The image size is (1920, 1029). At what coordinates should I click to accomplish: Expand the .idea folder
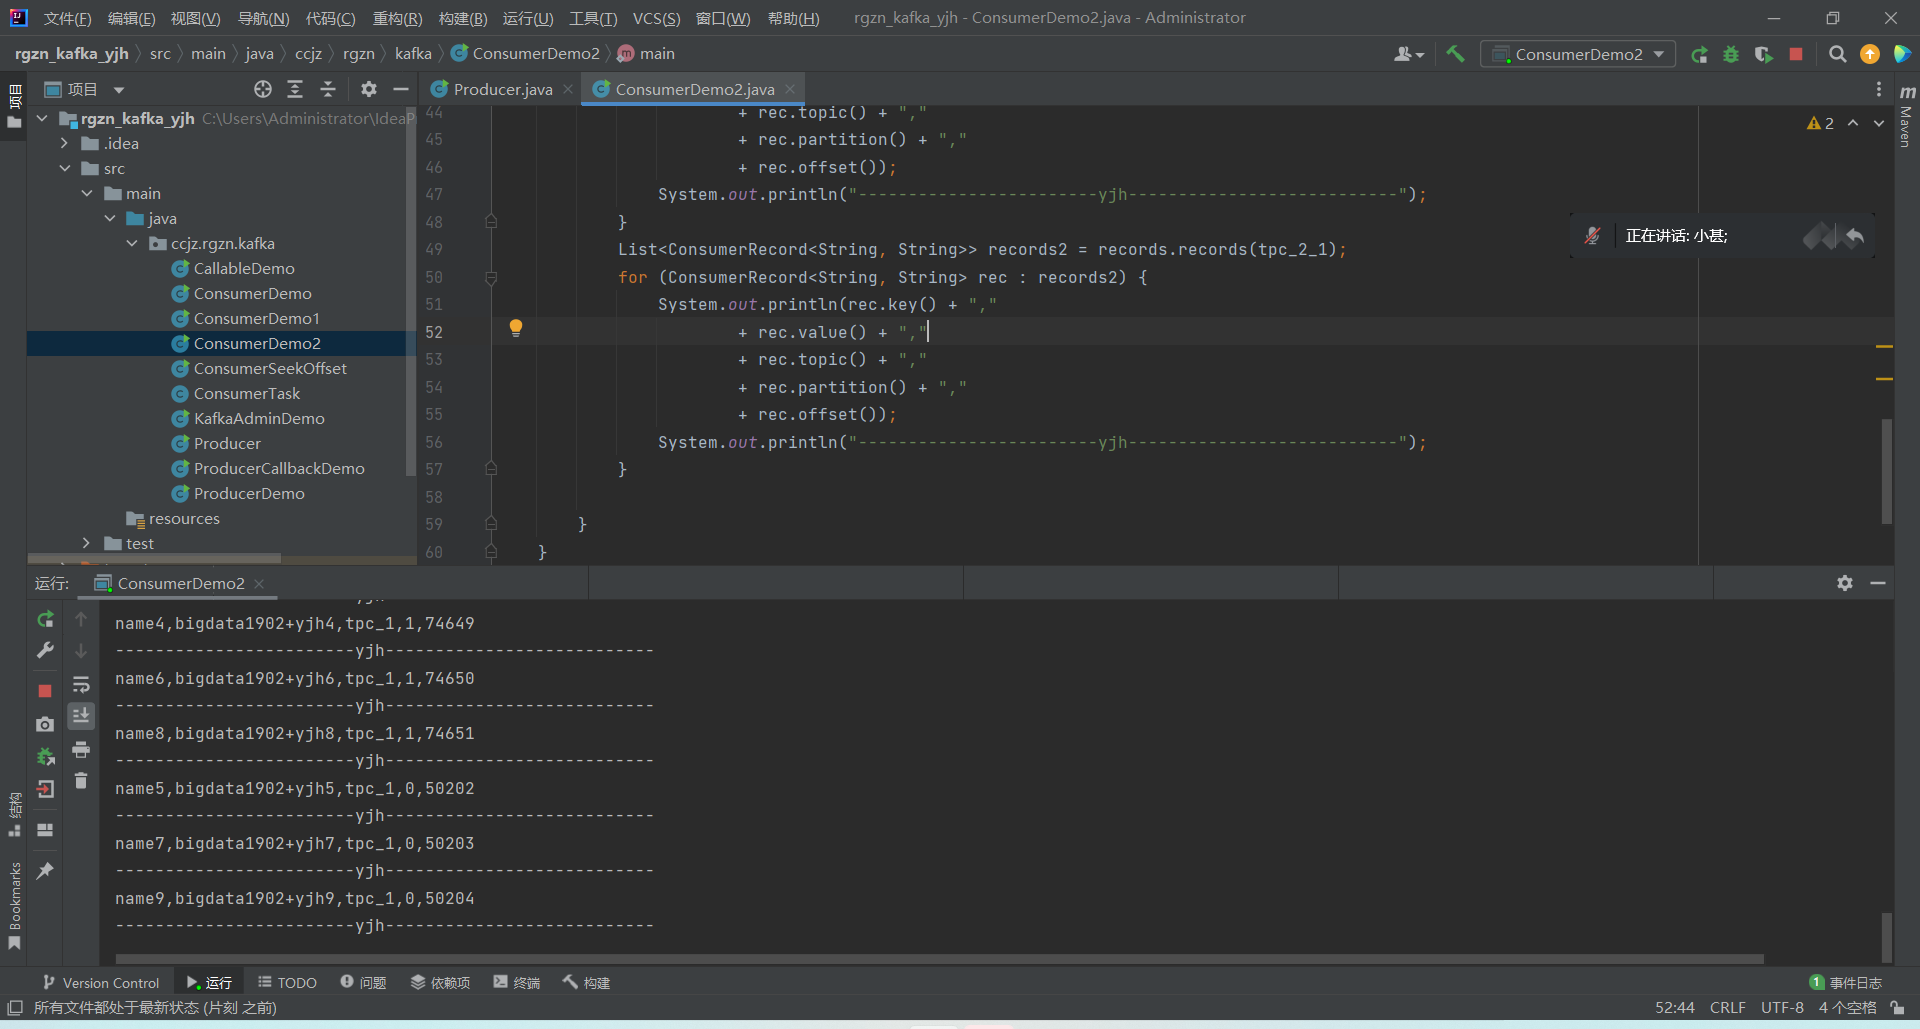[64, 143]
